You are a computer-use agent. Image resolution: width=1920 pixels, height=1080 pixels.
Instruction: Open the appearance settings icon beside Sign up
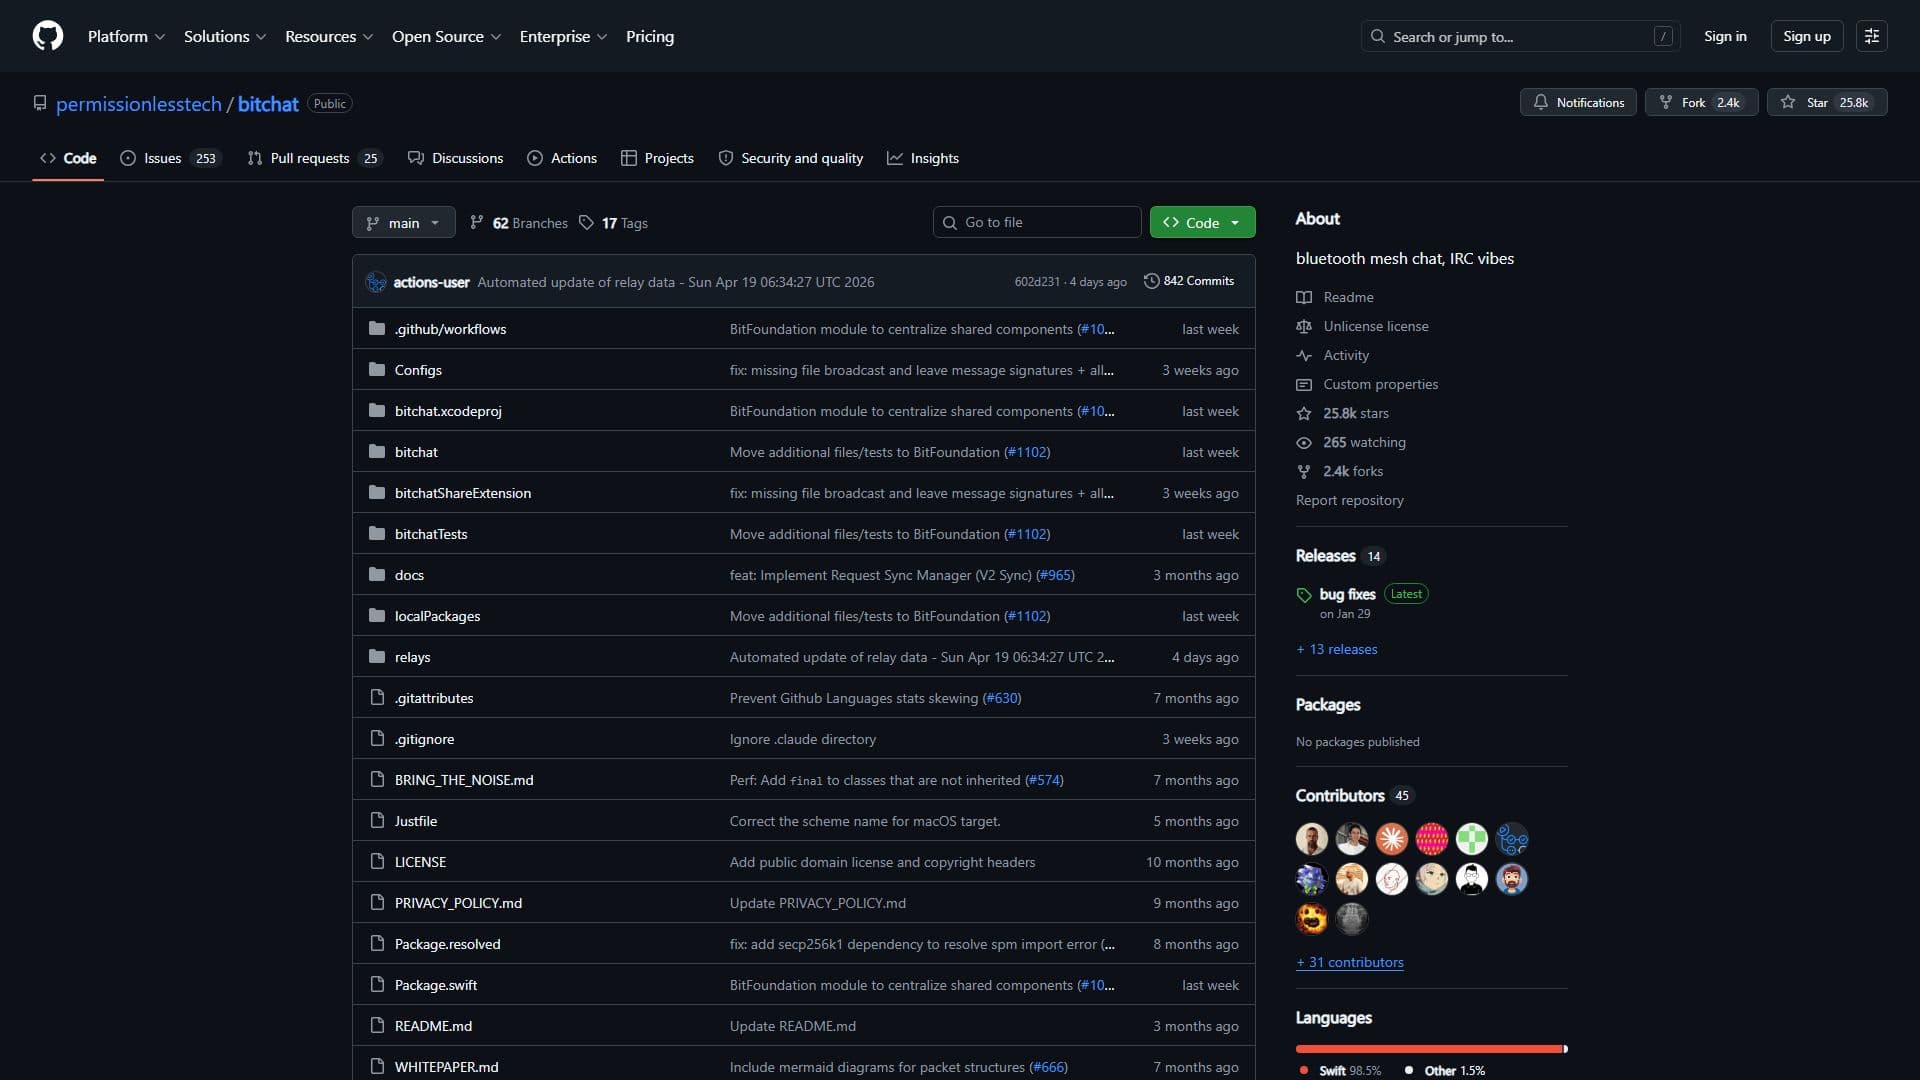pyautogui.click(x=1872, y=36)
